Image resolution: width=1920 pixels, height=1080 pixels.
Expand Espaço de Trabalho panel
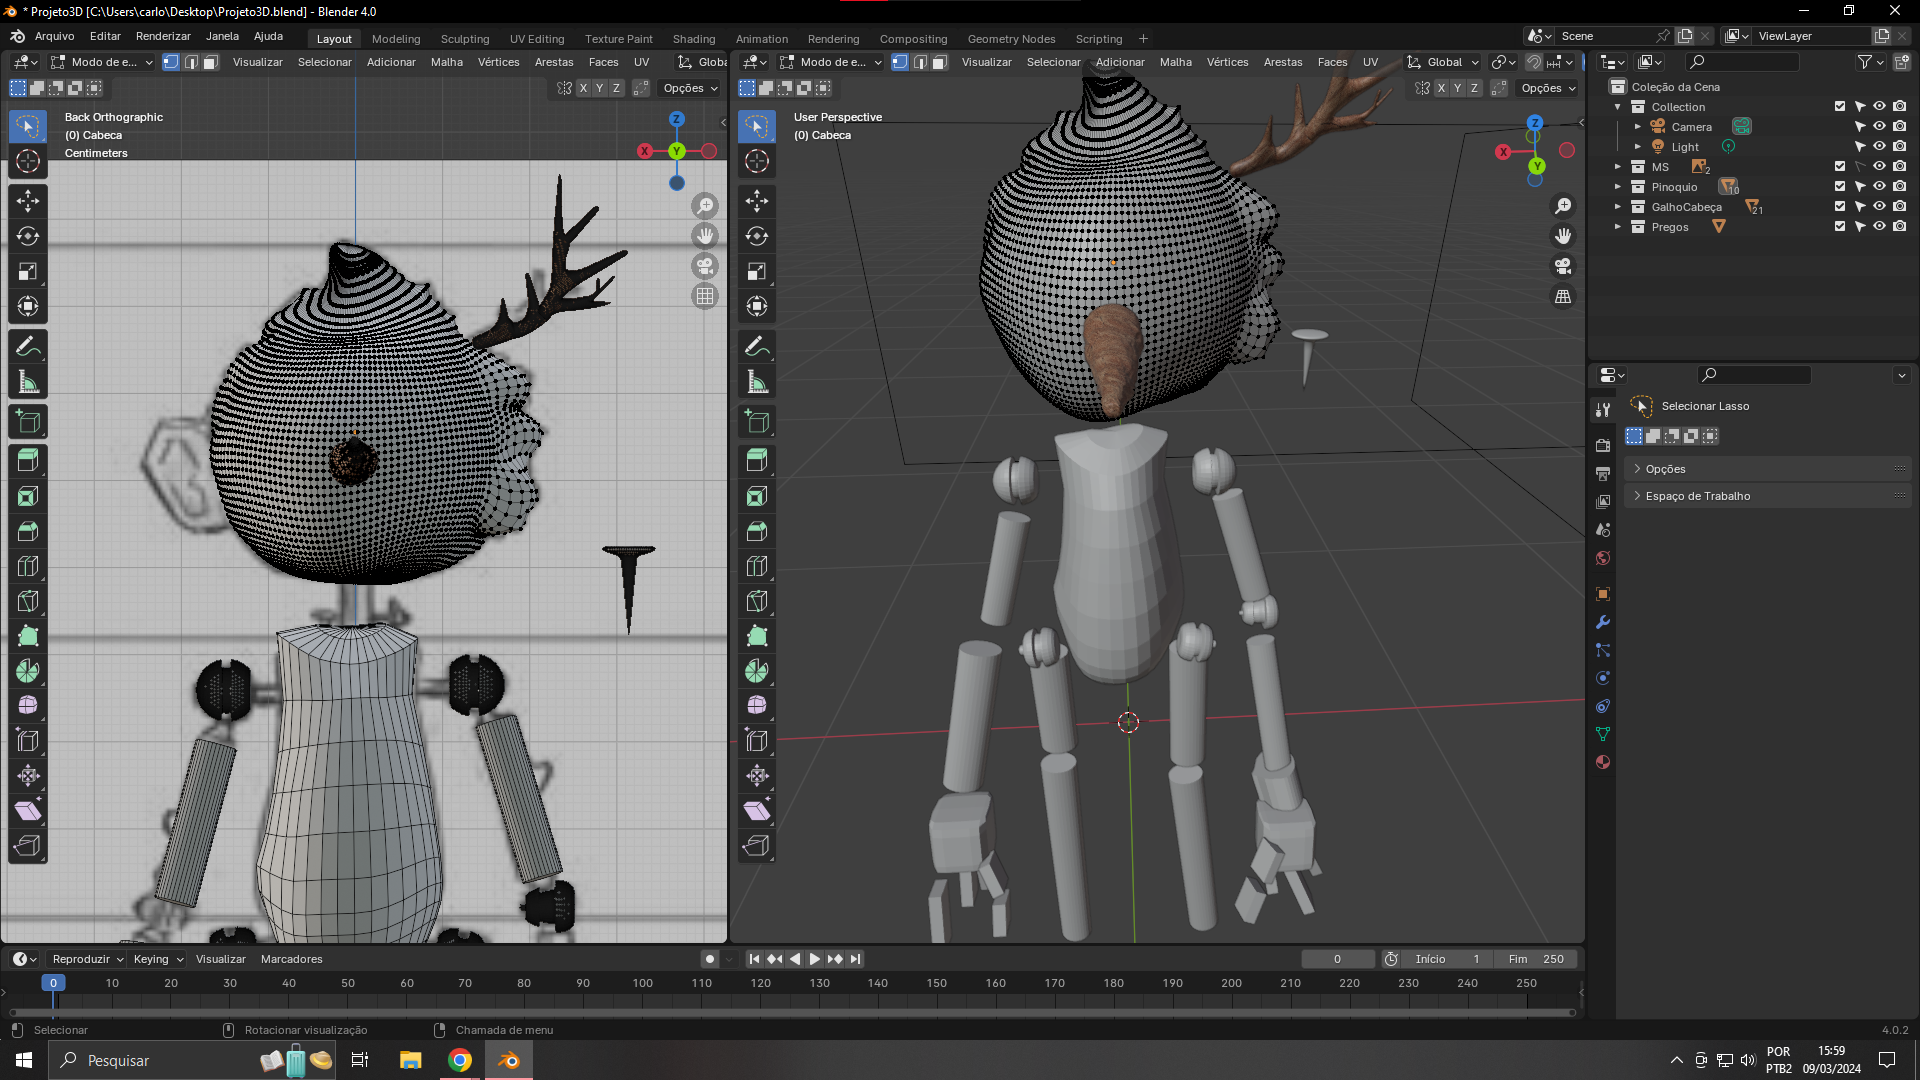1697,496
